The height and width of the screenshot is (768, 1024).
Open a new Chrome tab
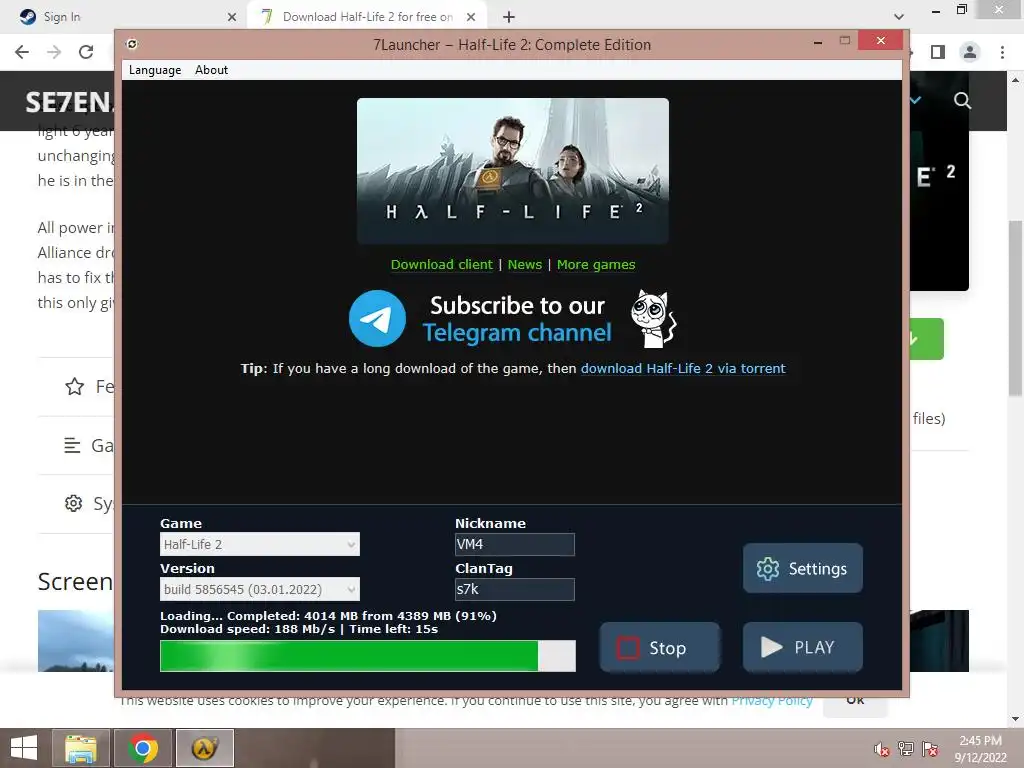[509, 17]
